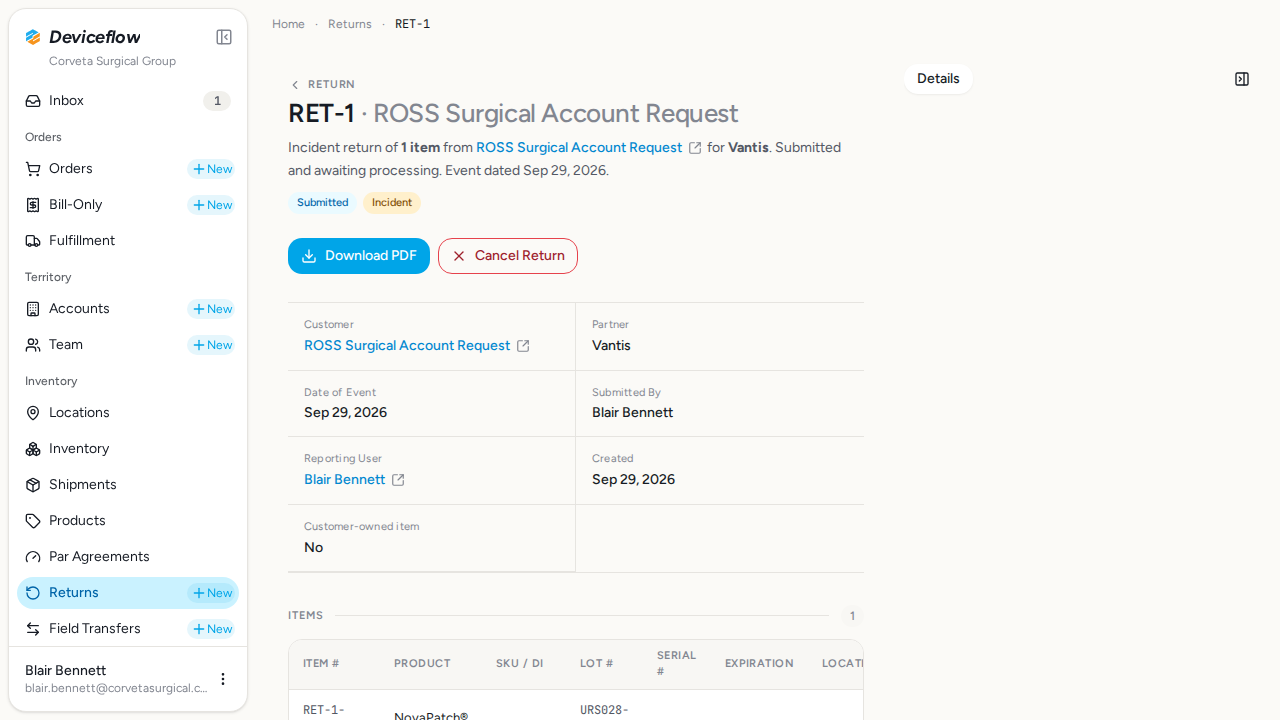Go to Home breadcrumb
Screen dimensions: 1280x720
tap(288, 24)
